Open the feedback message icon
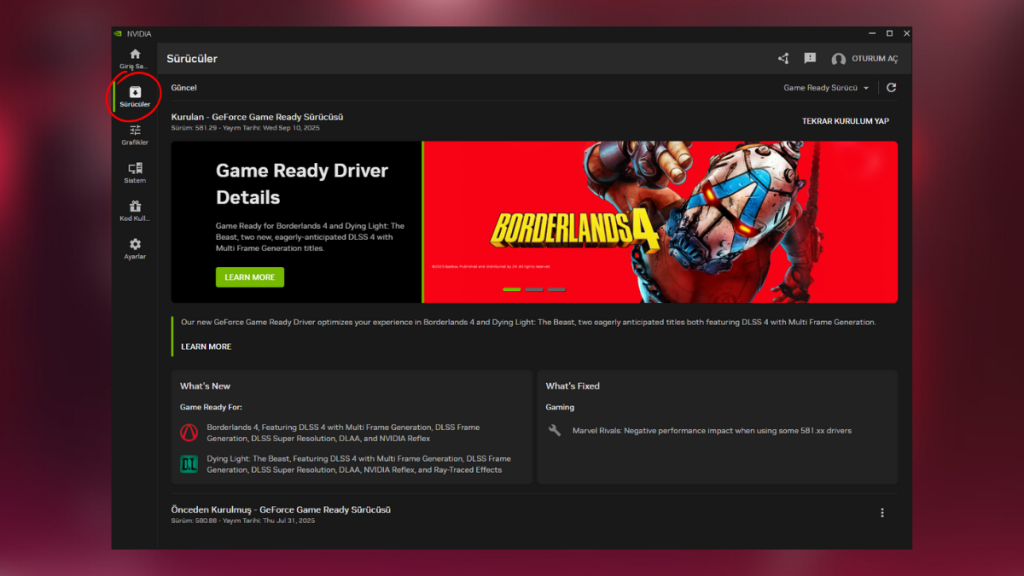The height and width of the screenshot is (576, 1024). [x=810, y=58]
